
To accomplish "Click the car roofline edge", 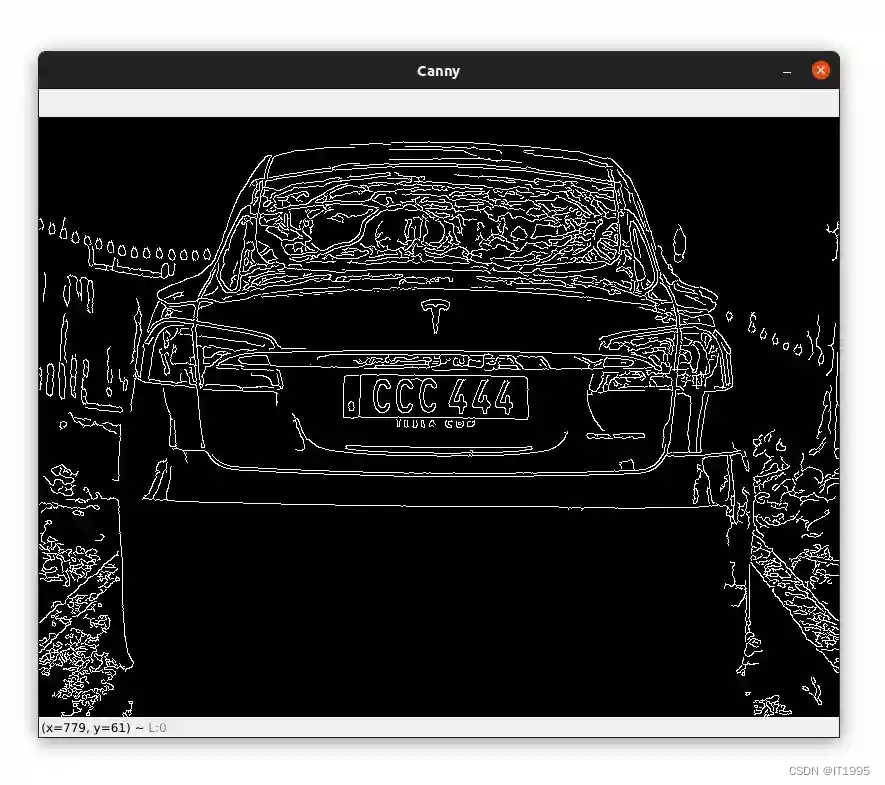I will tap(430, 145).
